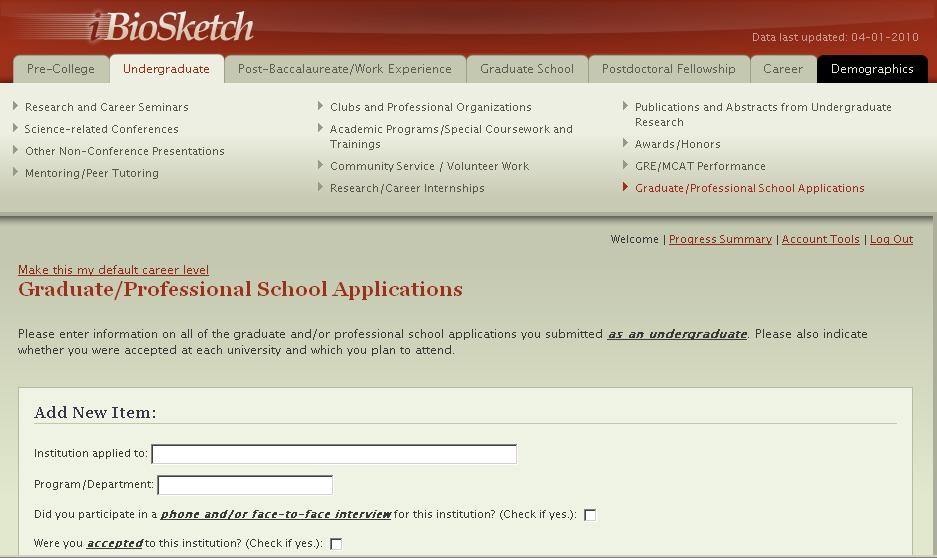Go to Other Non-Conference Presentations
The height and width of the screenshot is (558, 937).
(x=124, y=151)
